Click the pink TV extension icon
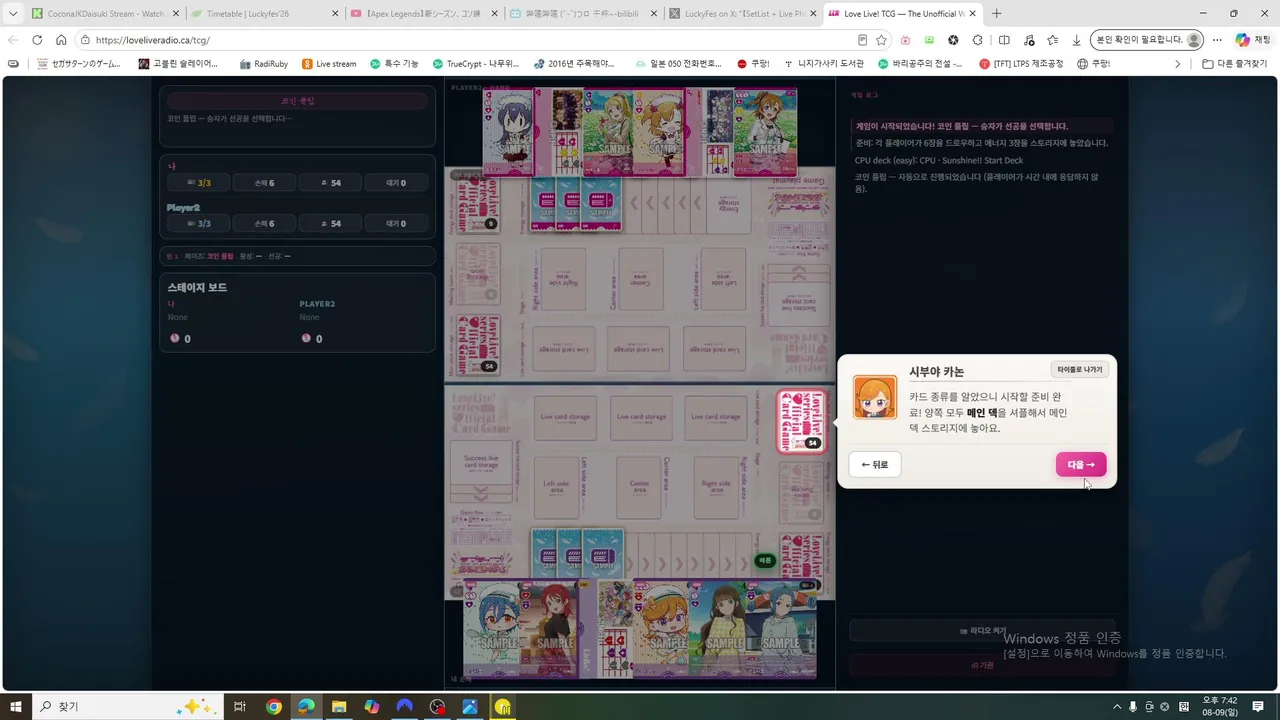This screenshot has width=1280, height=720. pos(905,40)
